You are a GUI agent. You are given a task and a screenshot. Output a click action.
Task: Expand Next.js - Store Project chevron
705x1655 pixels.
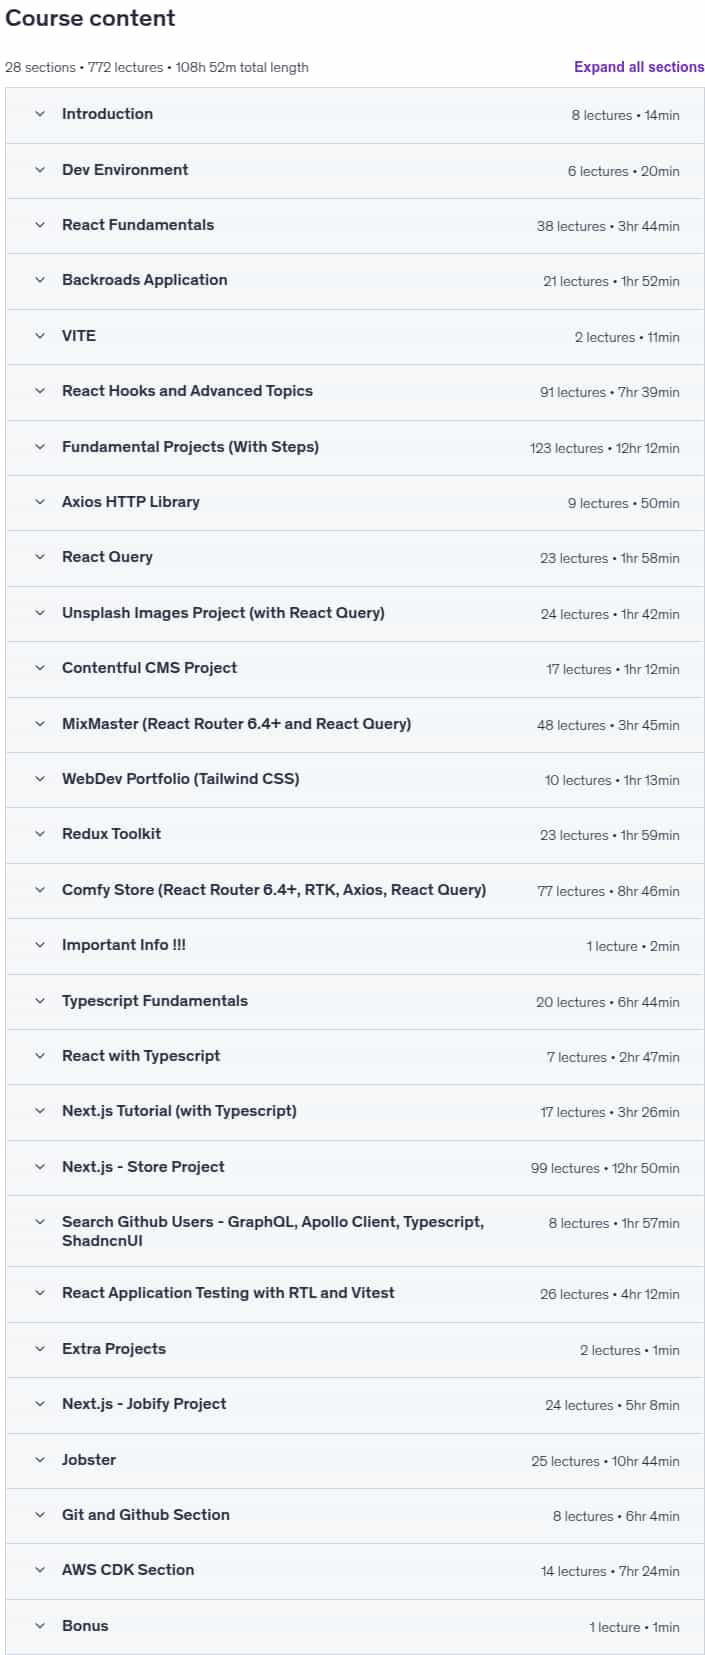(x=40, y=1167)
